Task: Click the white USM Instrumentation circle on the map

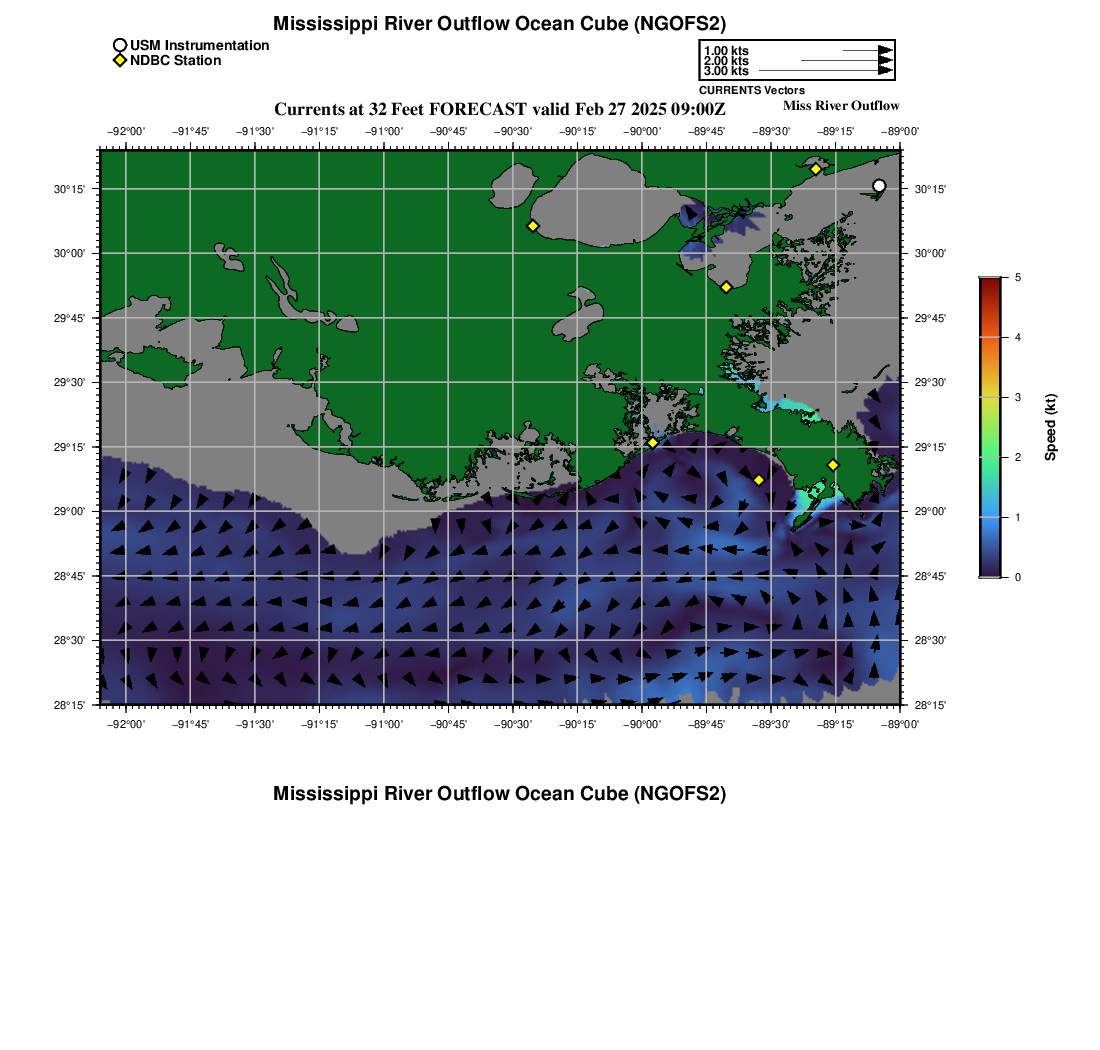Action: [x=879, y=186]
